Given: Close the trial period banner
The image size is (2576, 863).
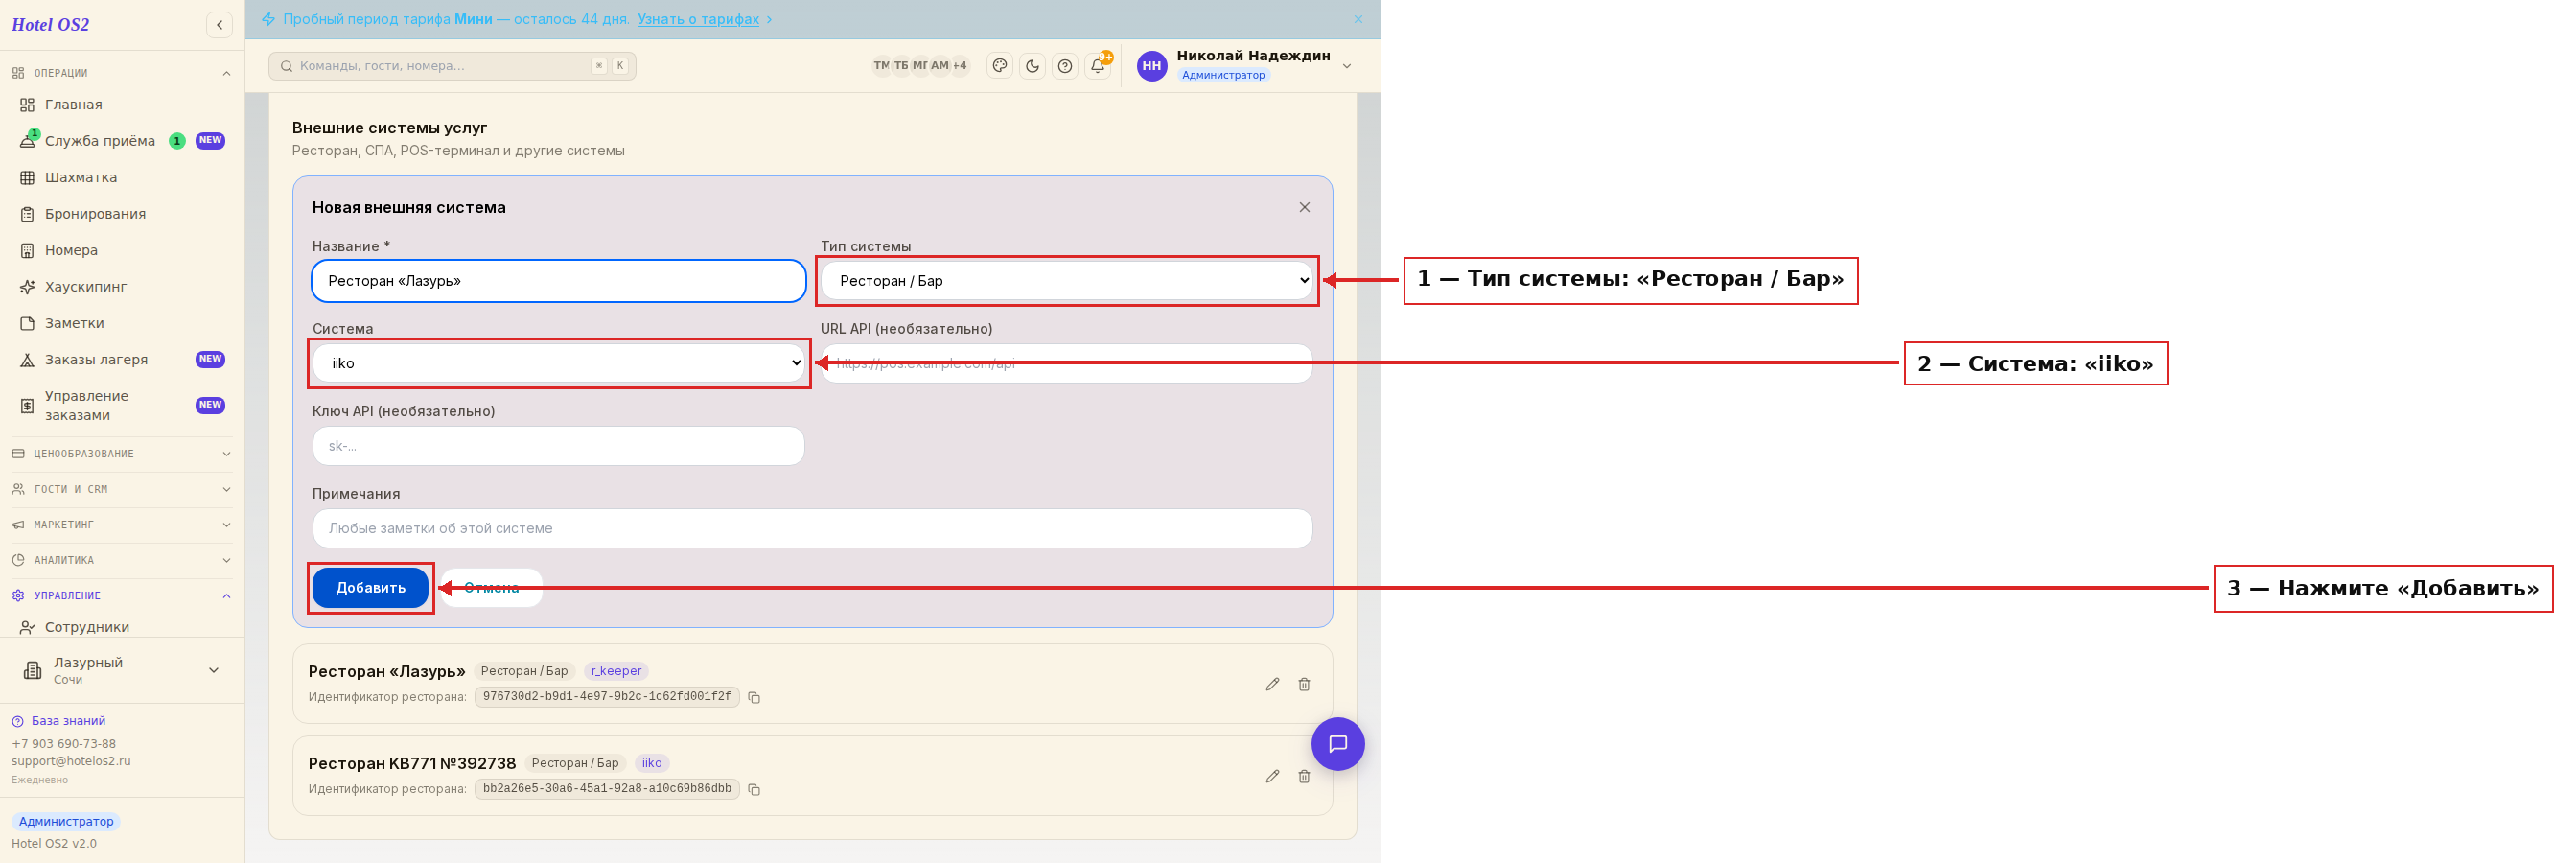Looking at the screenshot, I should [1358, 19].
